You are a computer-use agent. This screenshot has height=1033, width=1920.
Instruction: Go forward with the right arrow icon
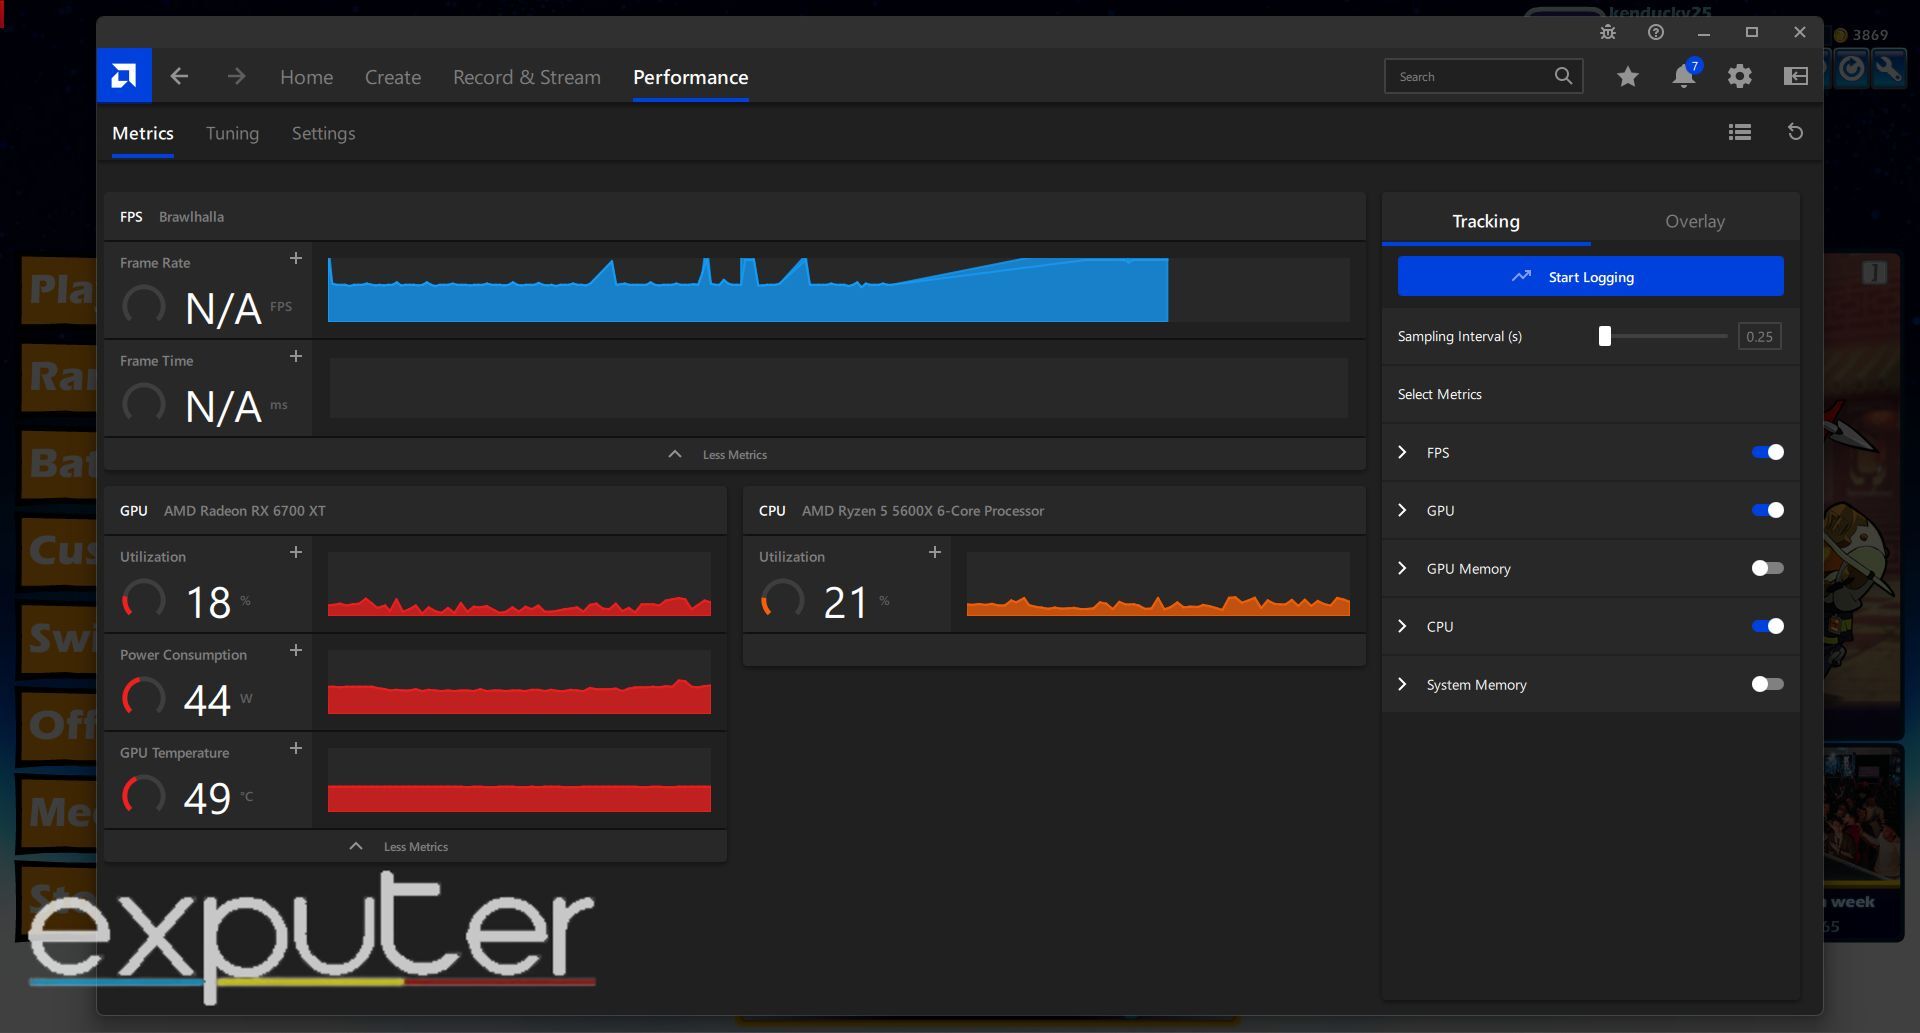click(x=236, y=76)
